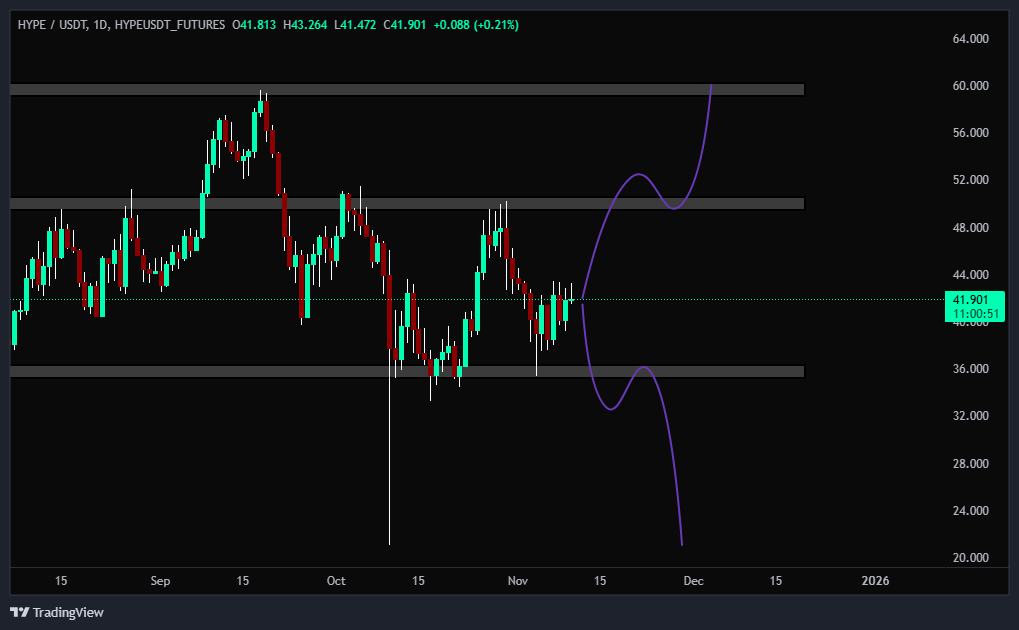Select the 64.000 price axis label
The height and width of the screenshot is (630, 1019).
coord(972,39)
